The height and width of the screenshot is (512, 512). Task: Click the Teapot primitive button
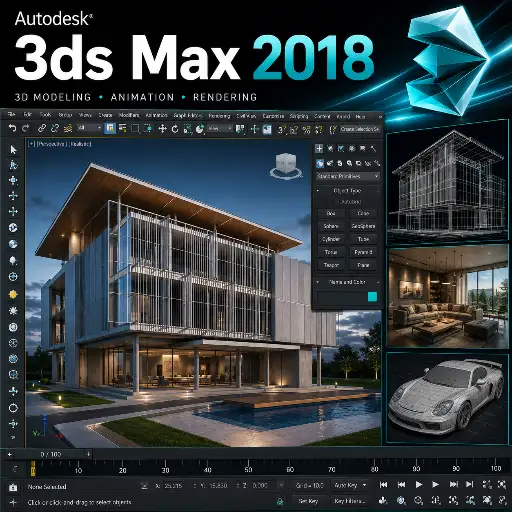(331, 265)
